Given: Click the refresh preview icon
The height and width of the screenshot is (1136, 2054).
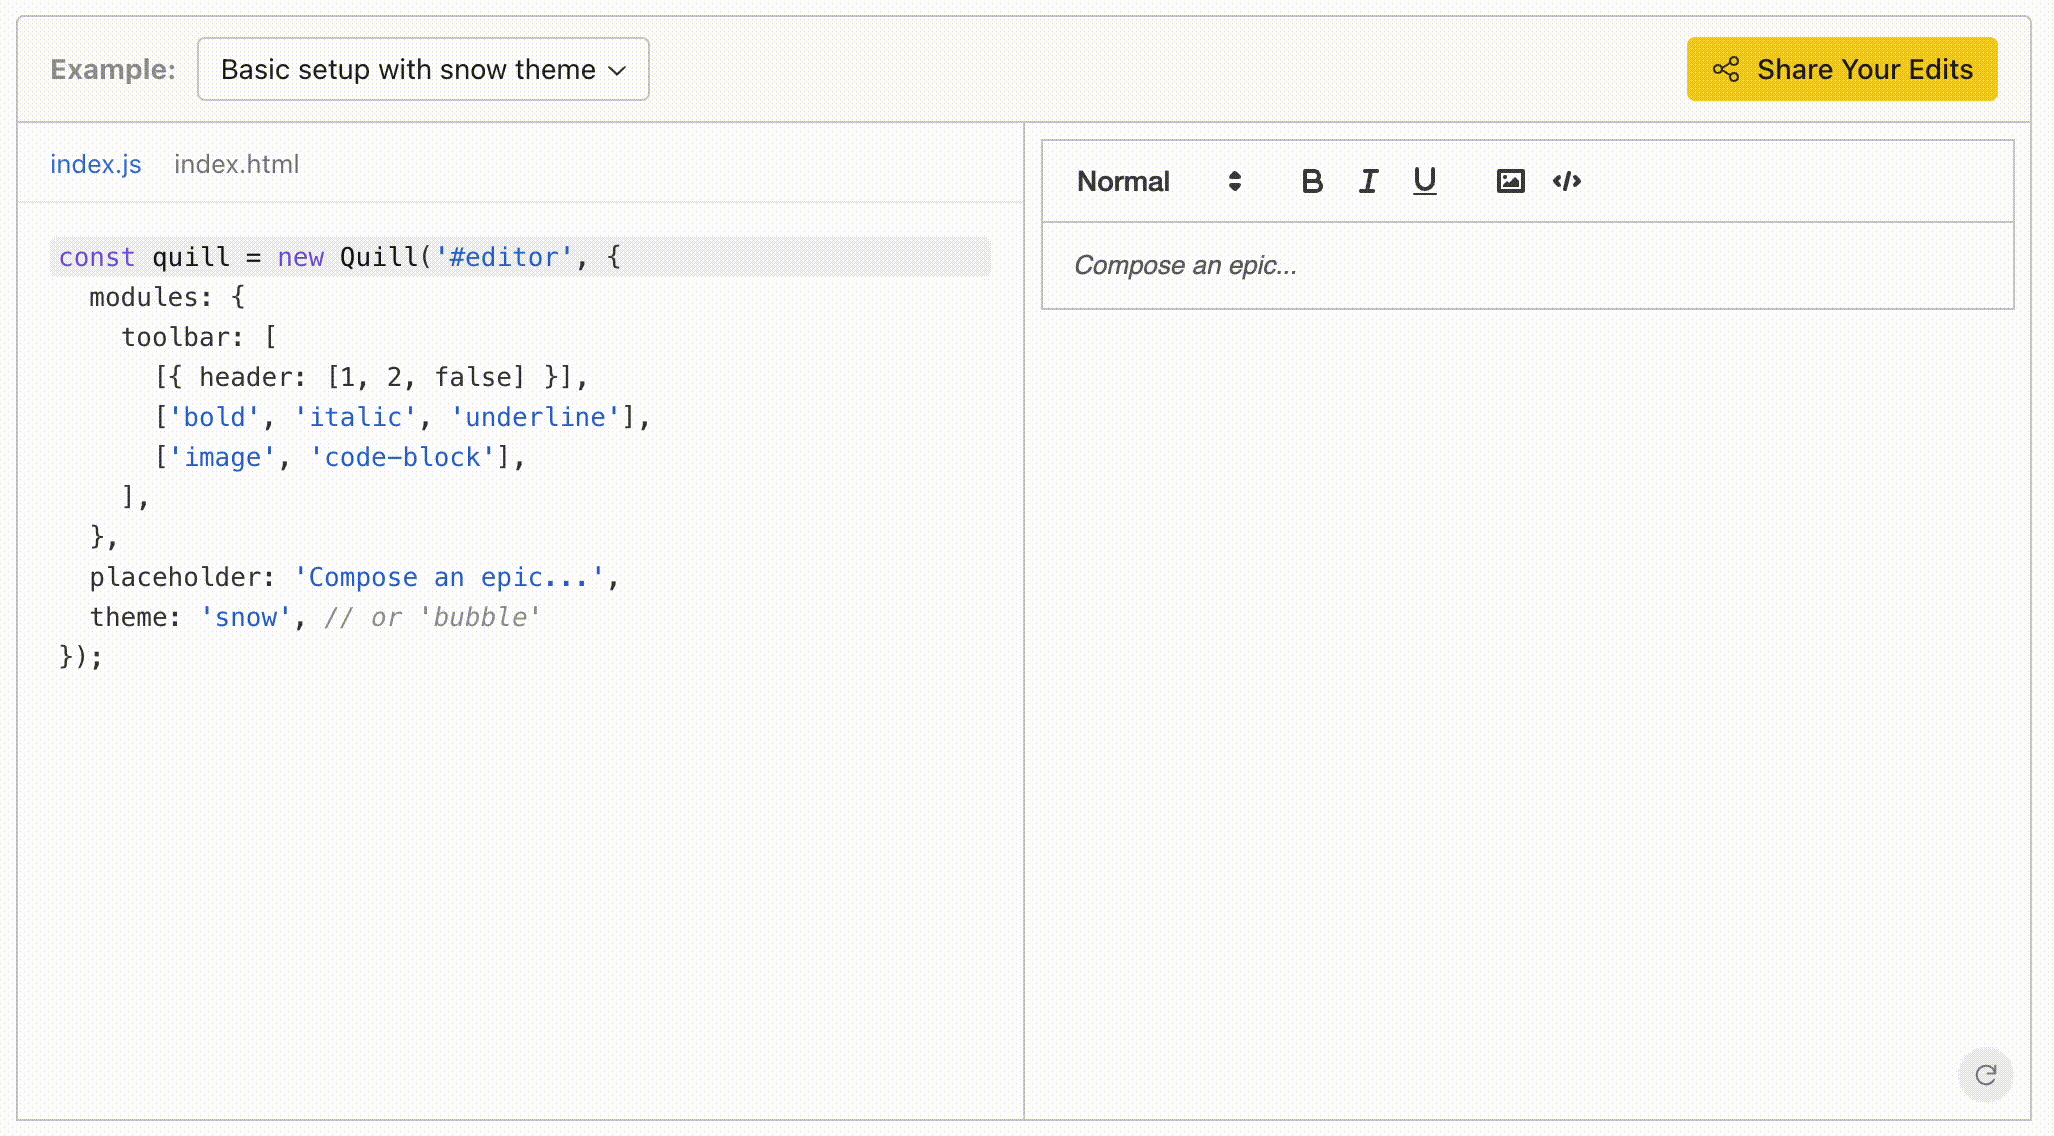Looking at the screenshot, I should click(x=1985, y=1075).
